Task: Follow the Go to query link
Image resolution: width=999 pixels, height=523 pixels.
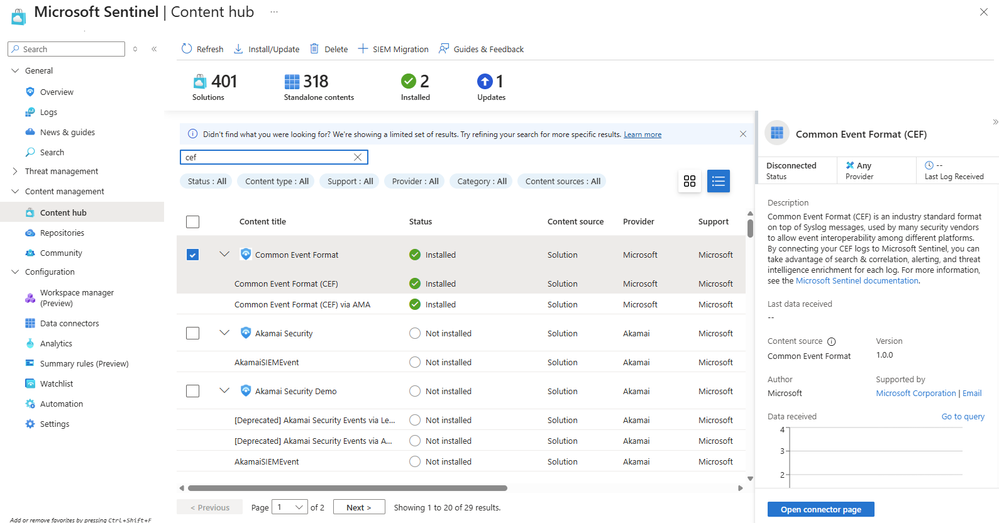Action: 962,416
